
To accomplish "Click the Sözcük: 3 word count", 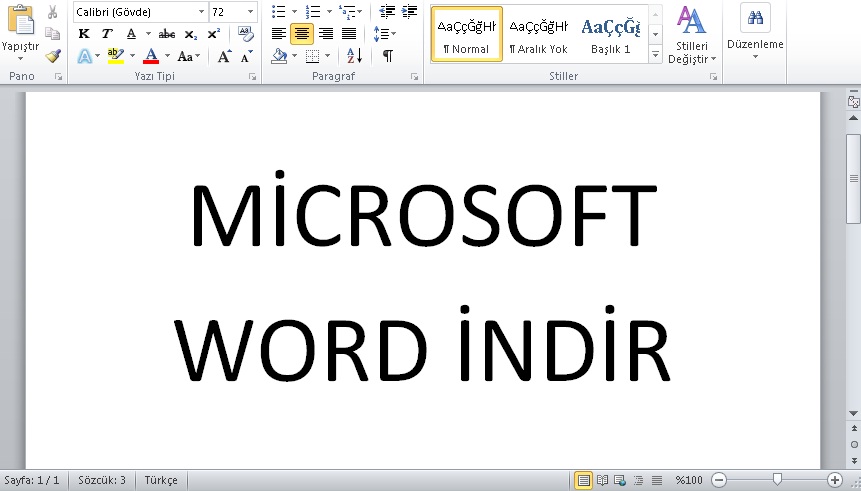I will coord(102,481).
